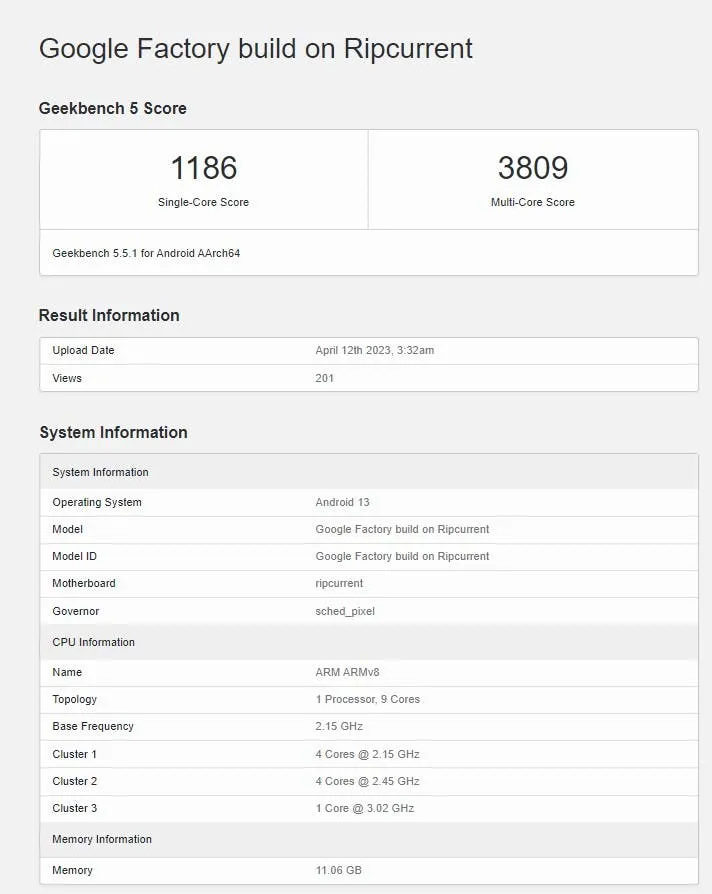Select the 'sched_pixel' governor value
The width and height of the screenshot is (712, 894).
pyautogui.click(x=345, y=611)
